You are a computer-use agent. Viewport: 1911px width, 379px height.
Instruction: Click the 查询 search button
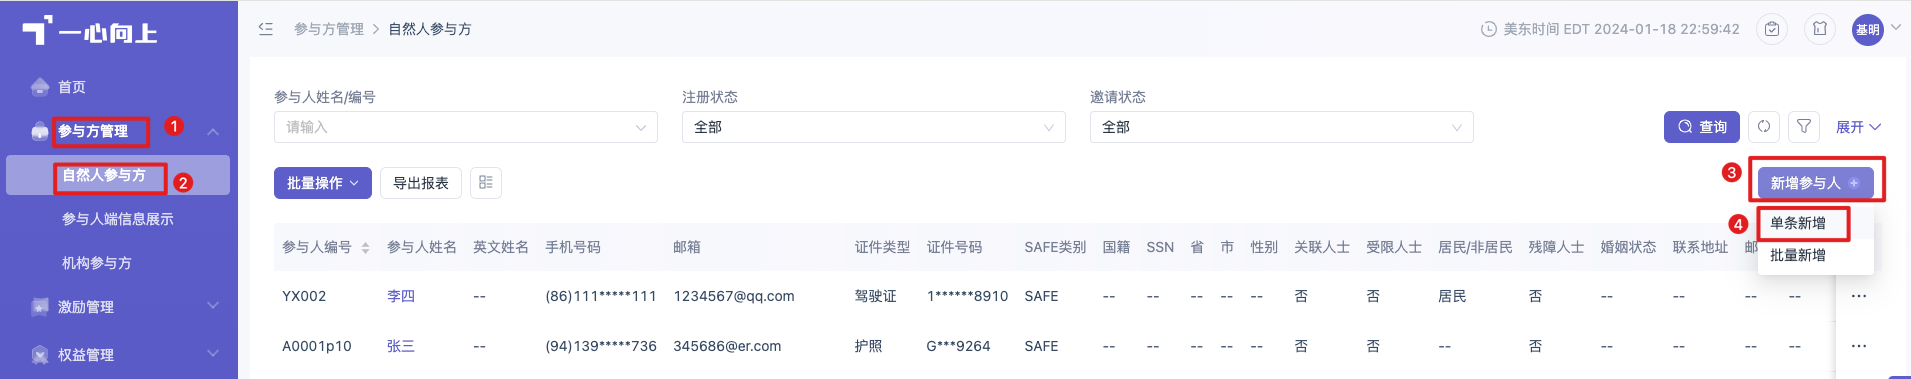point(1702,127)
